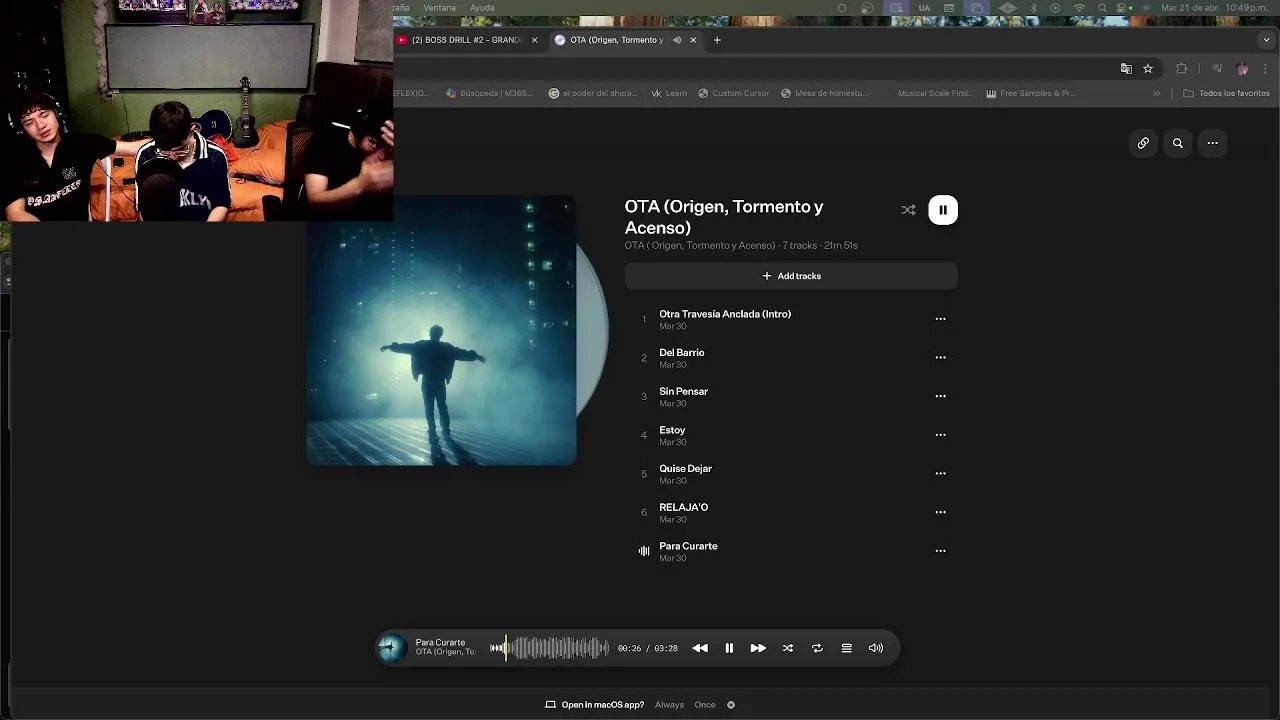Copy the playlist link with the link icon

coord(1143,143)
